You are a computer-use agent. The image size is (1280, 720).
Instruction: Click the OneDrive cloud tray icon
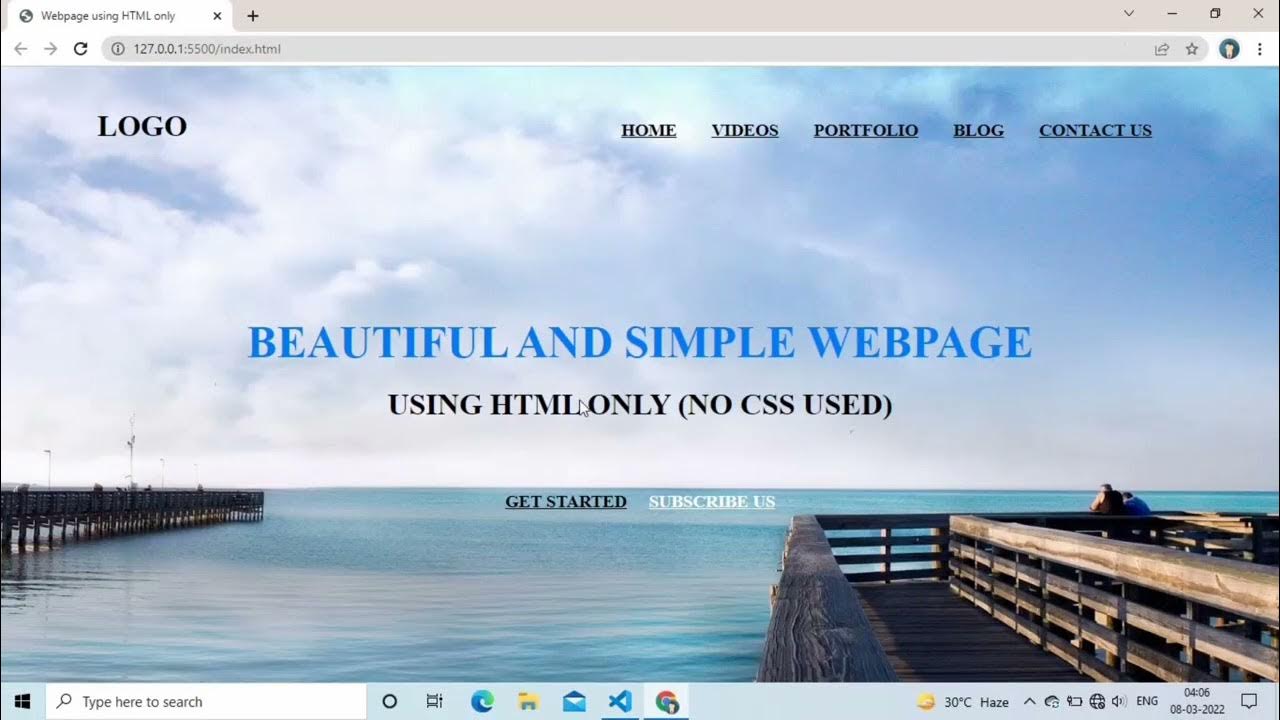click(1052, 702)
